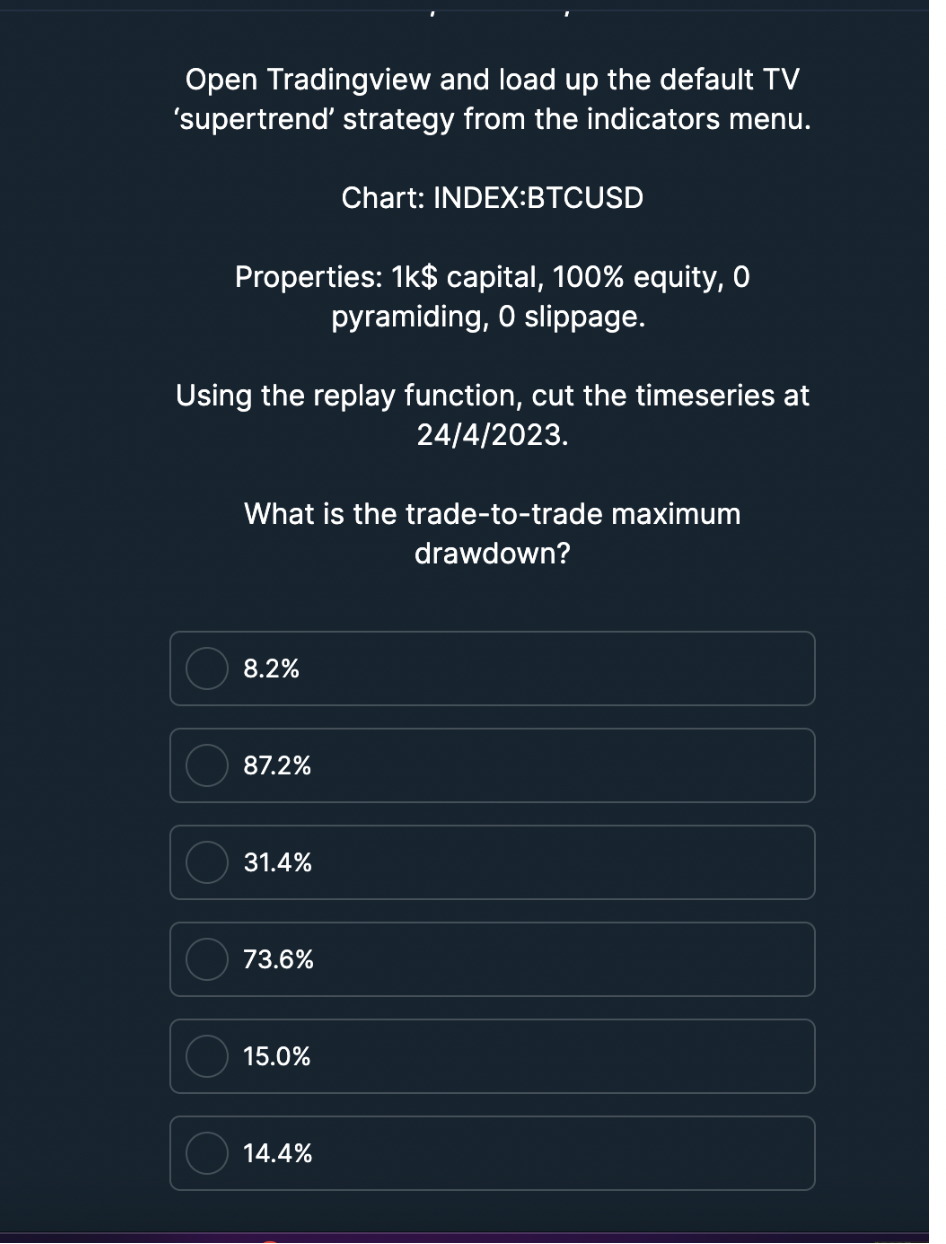Click the Chart: INDEX:BTCUSD text line
The image size is (946, 1244).
pos(492,197)
